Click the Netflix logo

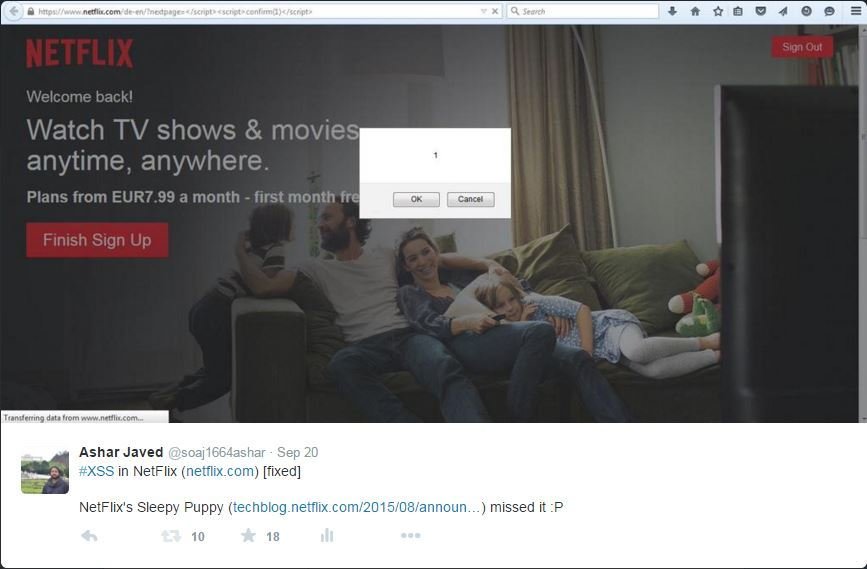click(80, 53)
